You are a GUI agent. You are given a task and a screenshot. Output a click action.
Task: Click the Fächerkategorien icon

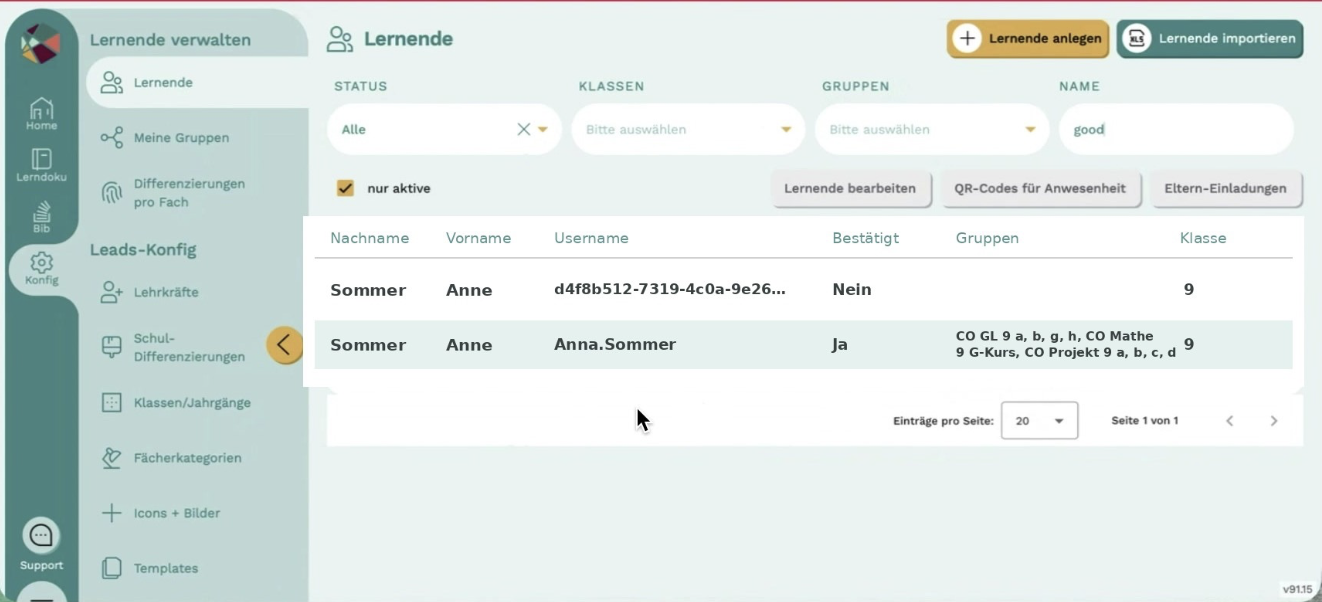(x=112, y=458)
